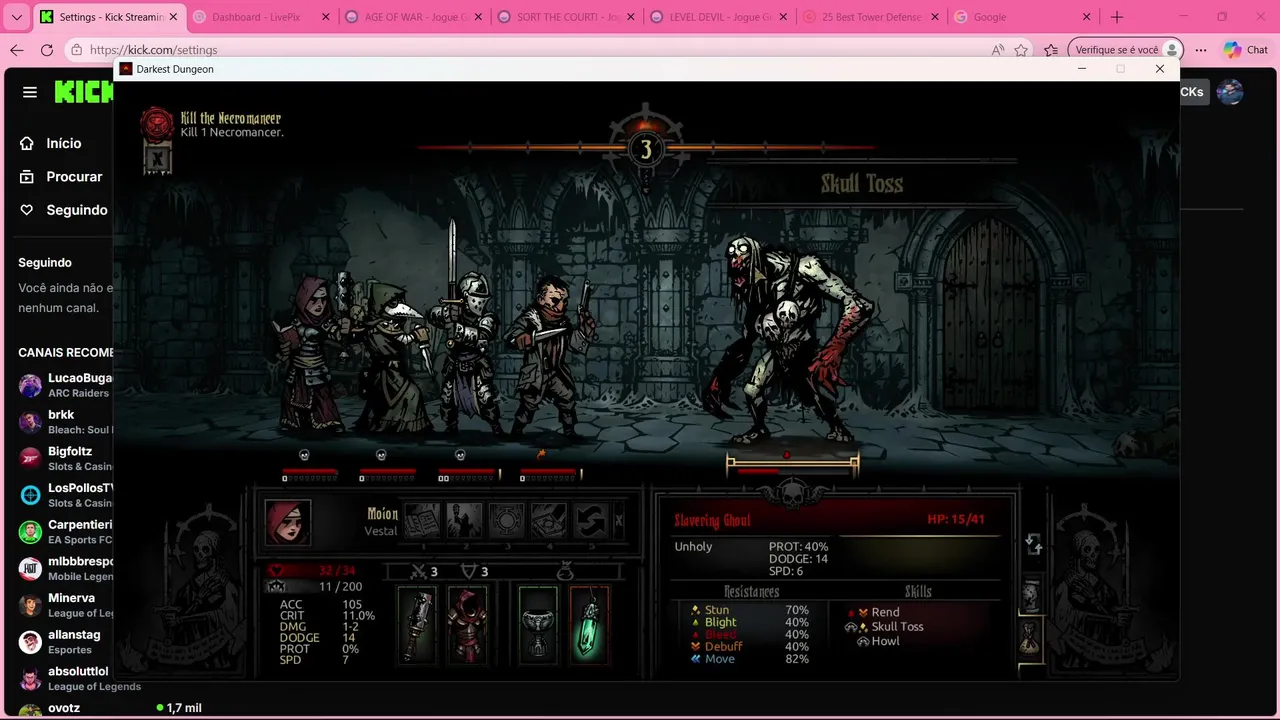Click the Debuff resistance row
1280x720 pixels.
[750, 647]
